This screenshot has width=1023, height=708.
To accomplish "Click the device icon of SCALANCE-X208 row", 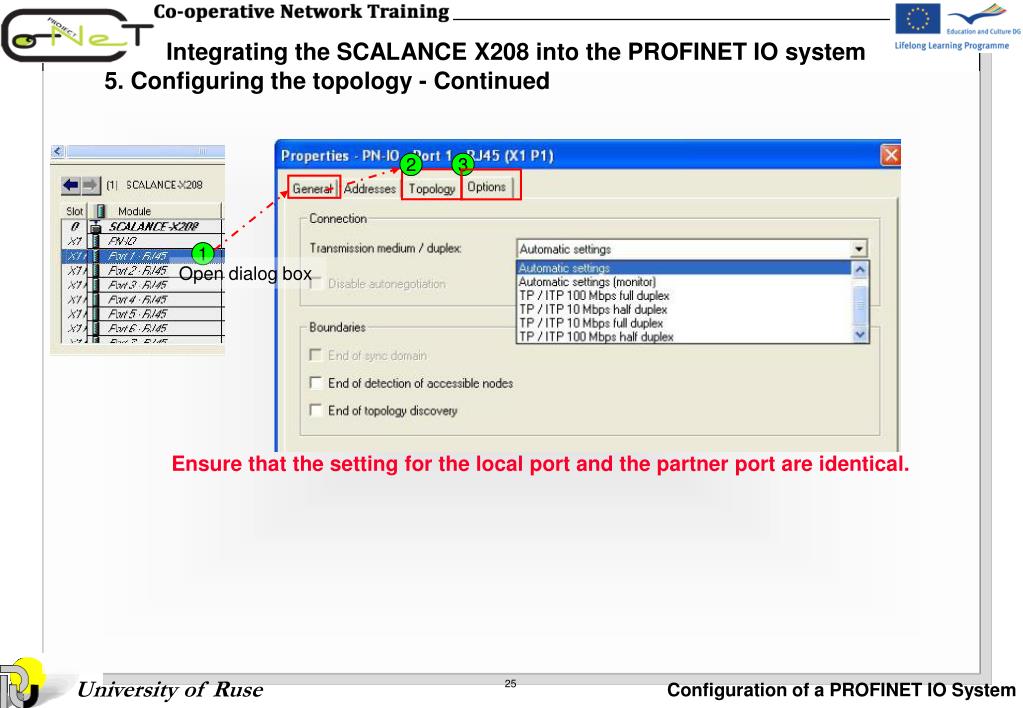I will tap(96, 226).
